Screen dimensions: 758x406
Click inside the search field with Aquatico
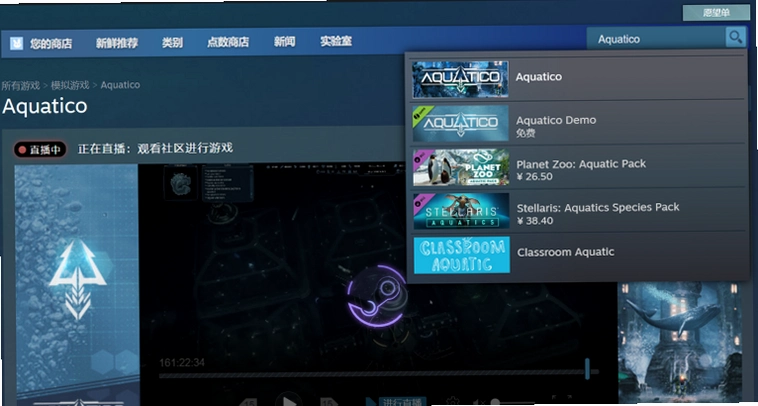click(x=656, y=39)
